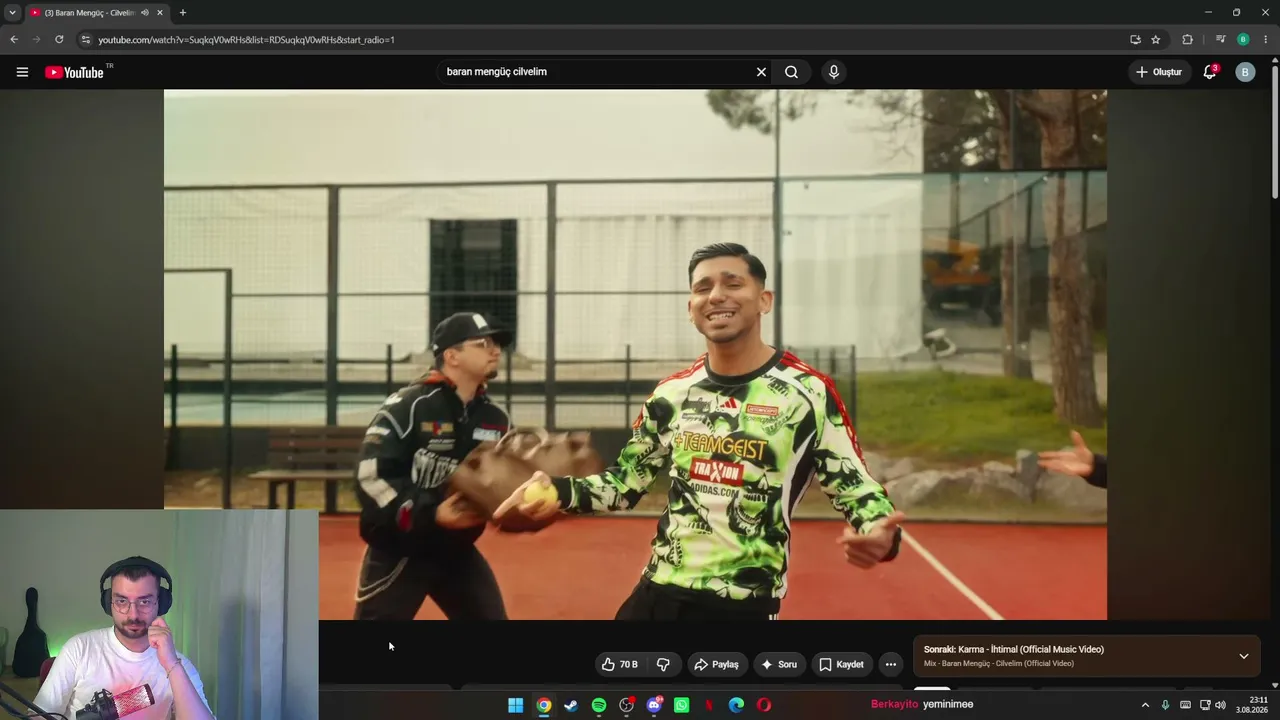The height and width of the screenshot is (720, 1280).
Task: Open the Chrome profile avatar
Action: (1243, 40)
